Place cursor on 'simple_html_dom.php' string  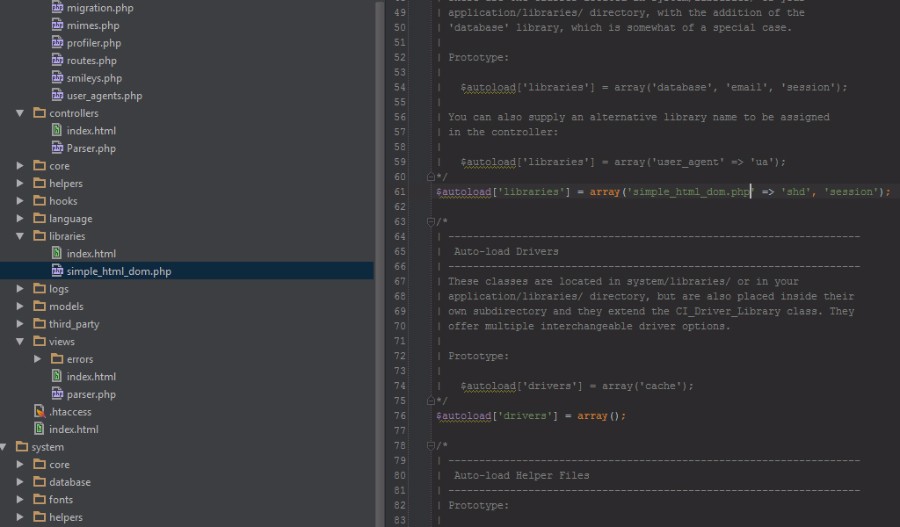[689, 192]
